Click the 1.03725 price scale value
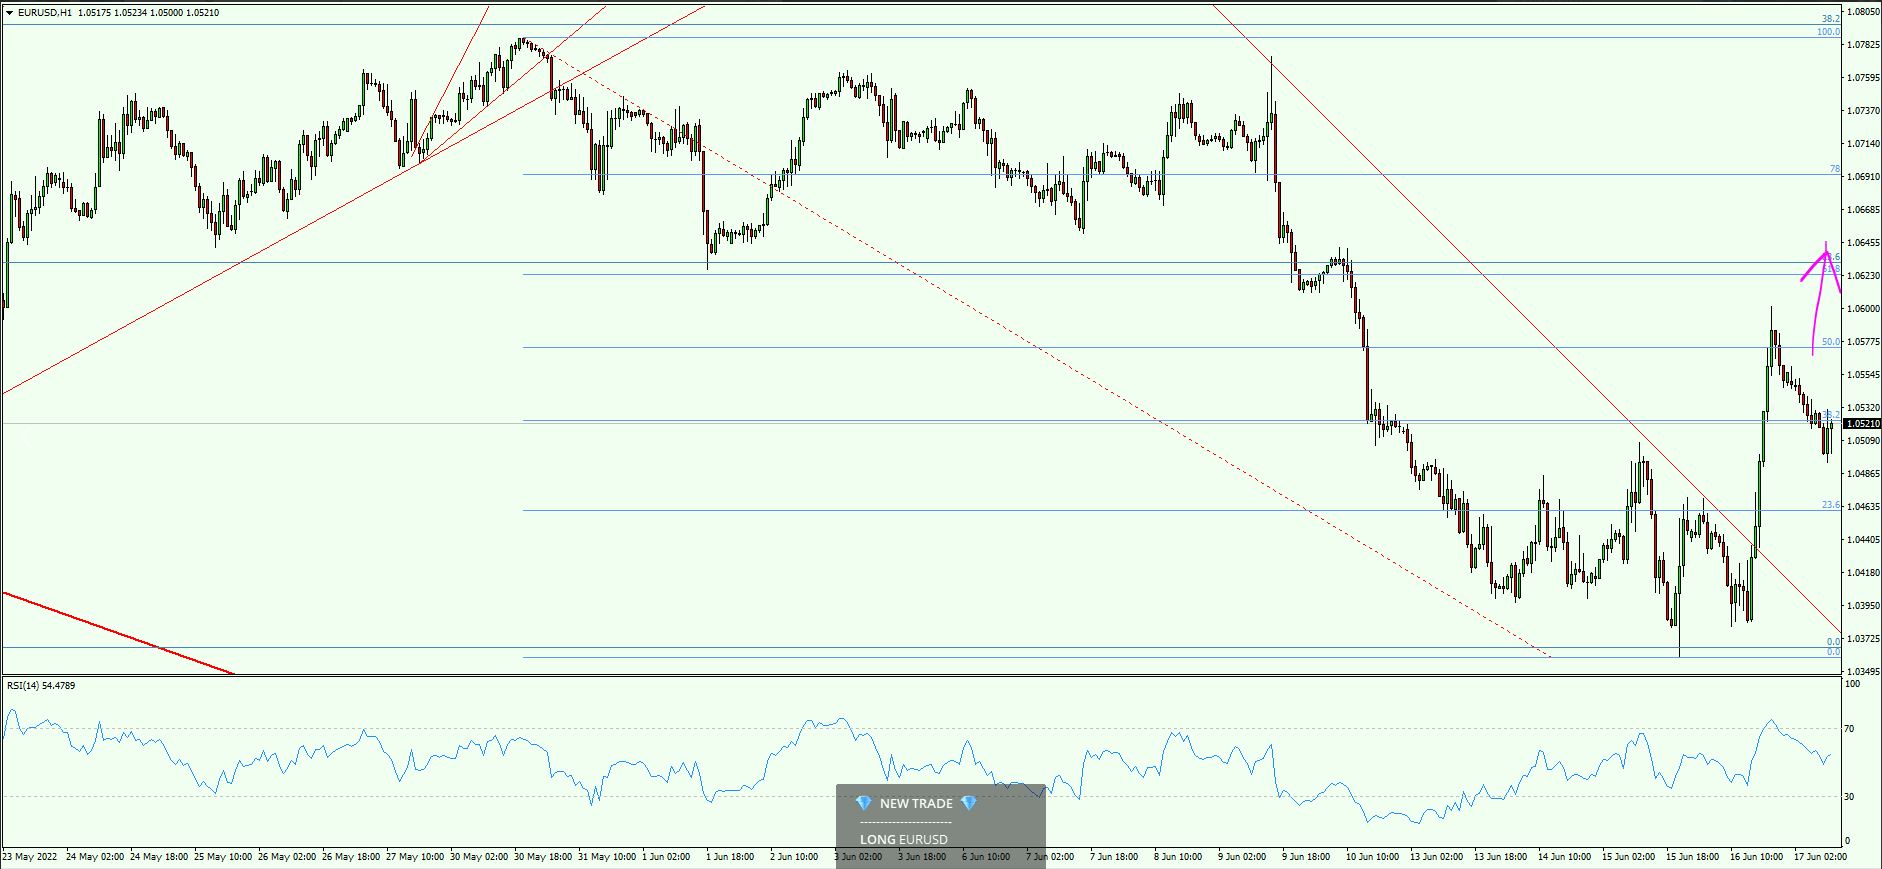Screen dimensions: 1882x869 1863,639
